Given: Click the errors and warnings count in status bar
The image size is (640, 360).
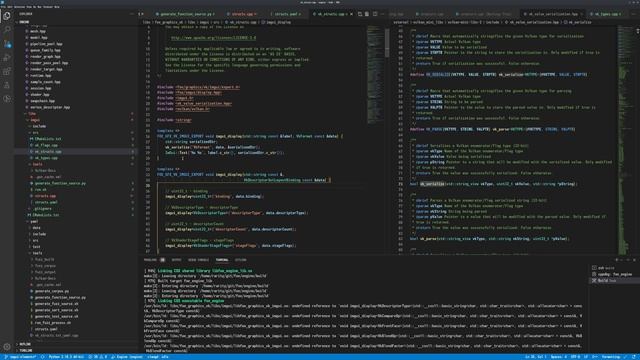Looking at the screenshot, I should [x=98, y=357].
